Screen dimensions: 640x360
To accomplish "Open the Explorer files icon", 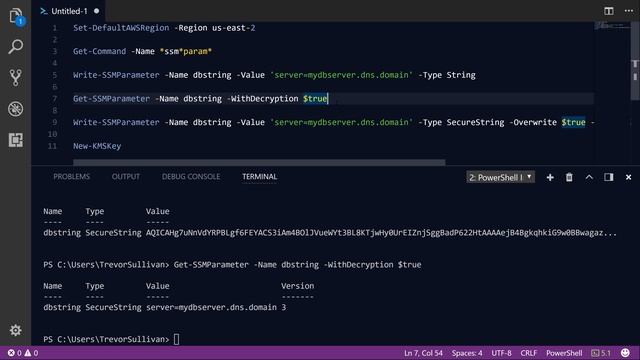I will tap(16, 16).
